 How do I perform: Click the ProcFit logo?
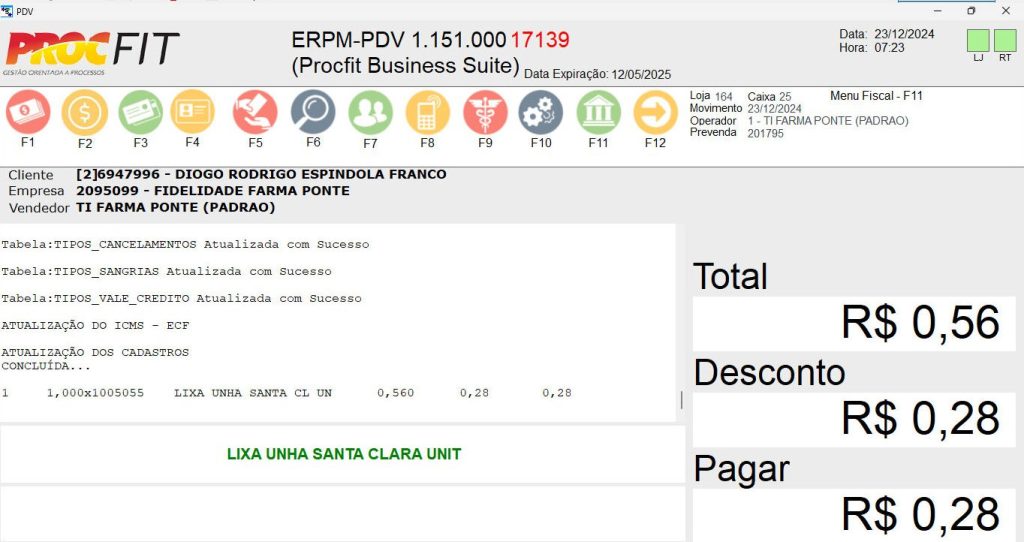click(91, 52)
